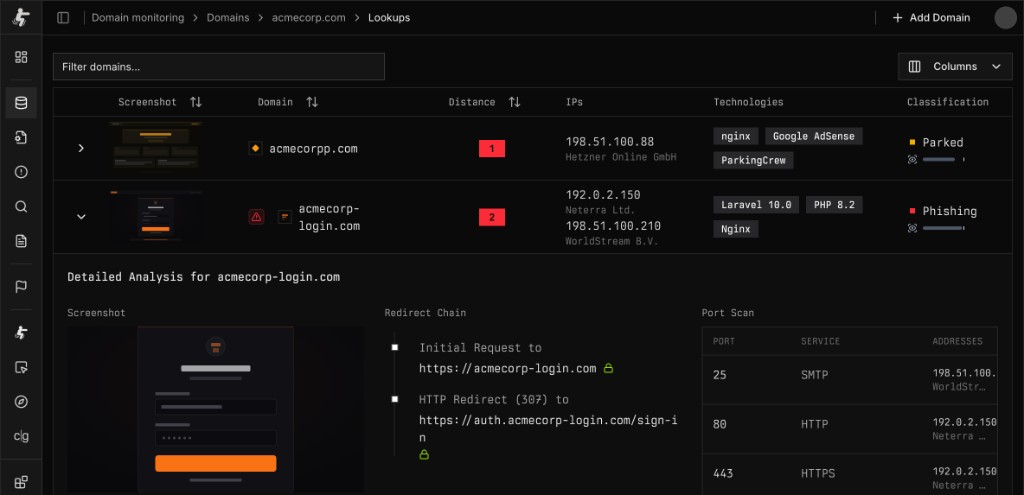Click the Nginx tag for acmecorp-login.com
Screen dimensions: 1024x495
(736, 229)
